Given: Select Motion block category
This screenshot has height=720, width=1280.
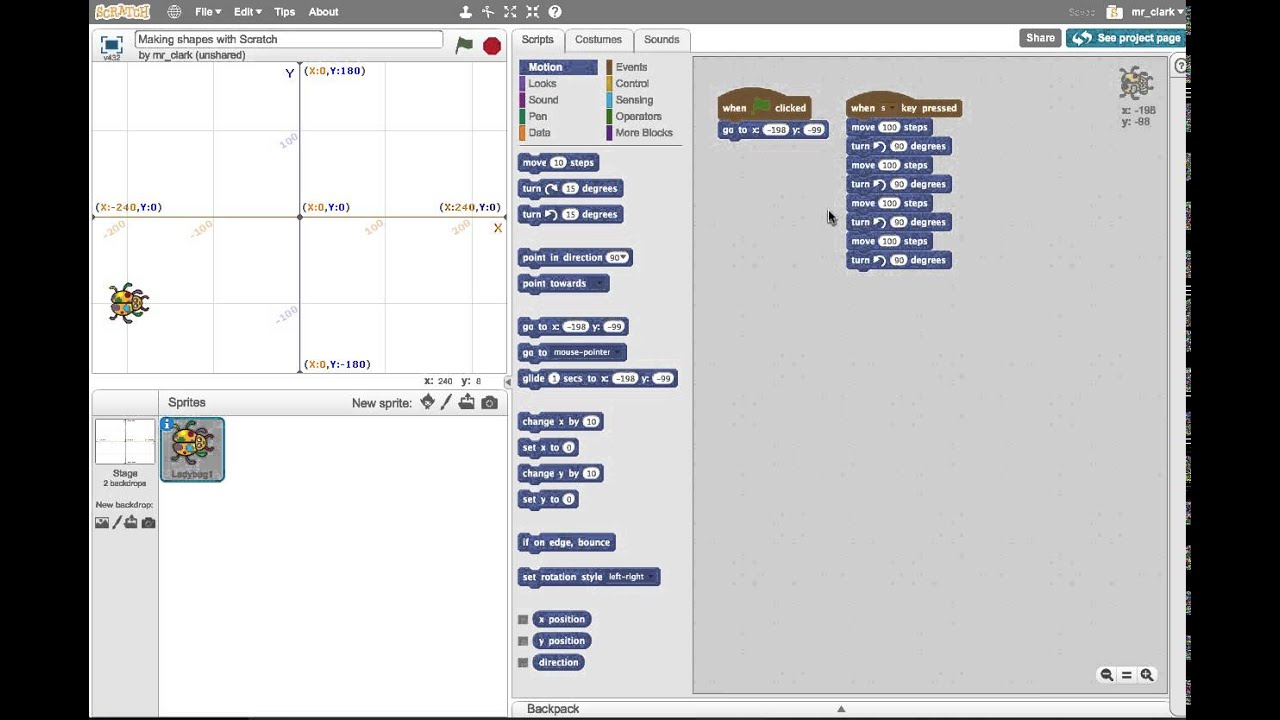Looking at the screenshot, I should (558, 67).
